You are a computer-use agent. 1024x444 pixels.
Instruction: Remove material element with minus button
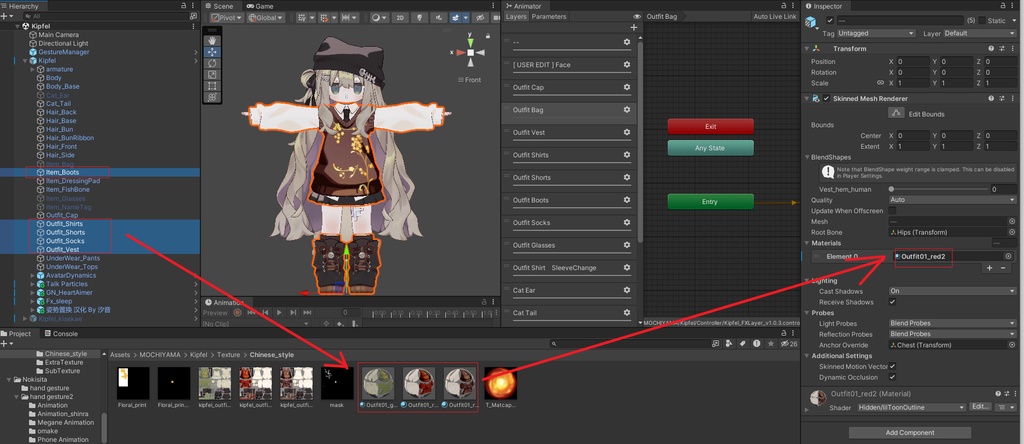tap(1004, 268)
